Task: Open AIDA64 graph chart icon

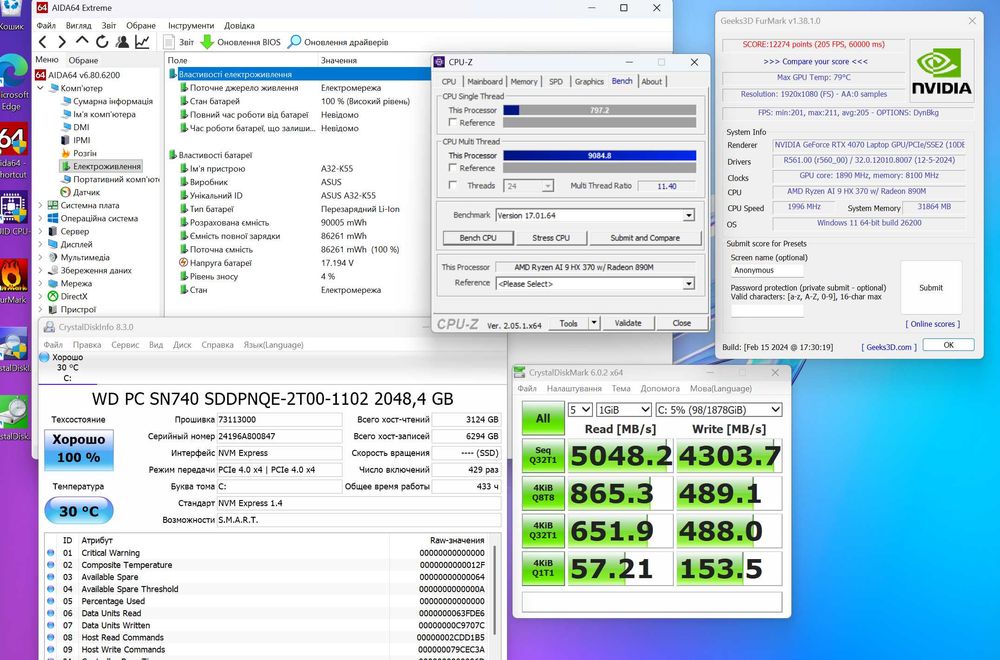Action: click(142, 42)
